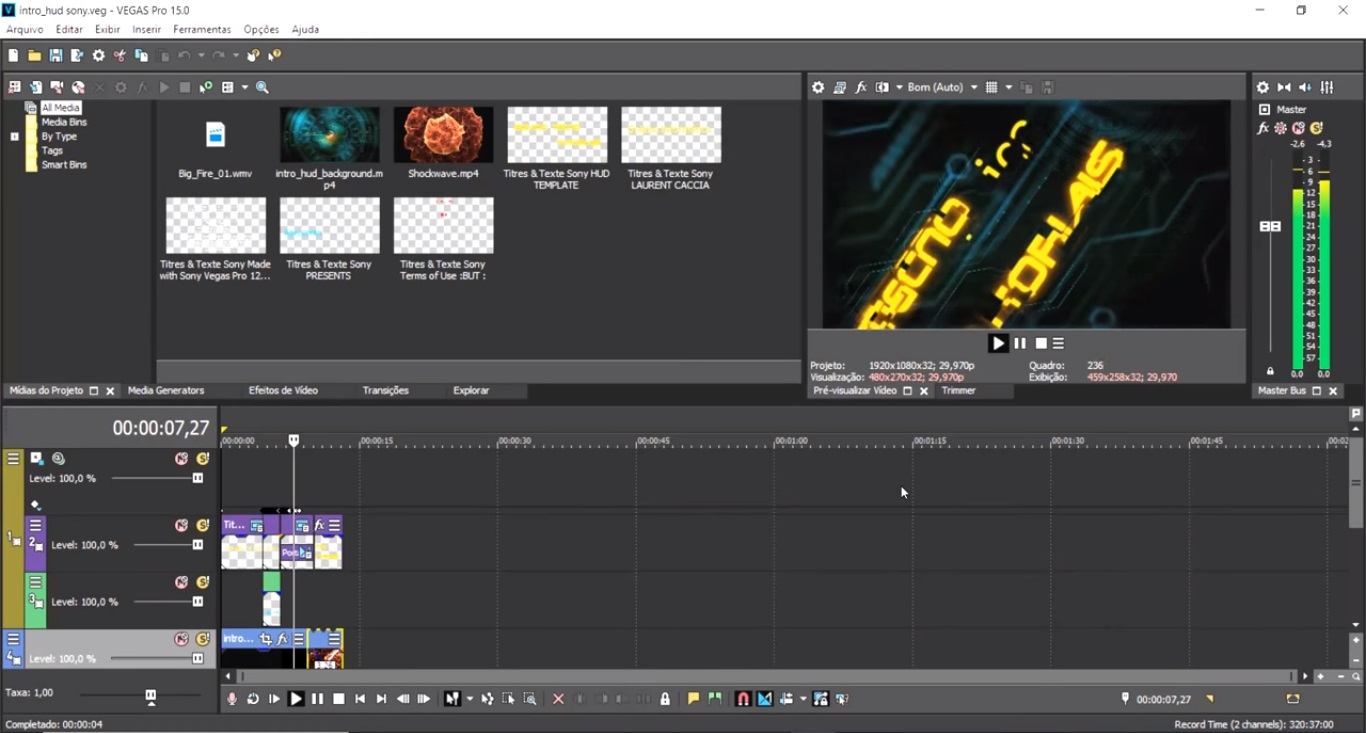Open the overlays grid dropdown arrow in preview

click(1008, 88)
